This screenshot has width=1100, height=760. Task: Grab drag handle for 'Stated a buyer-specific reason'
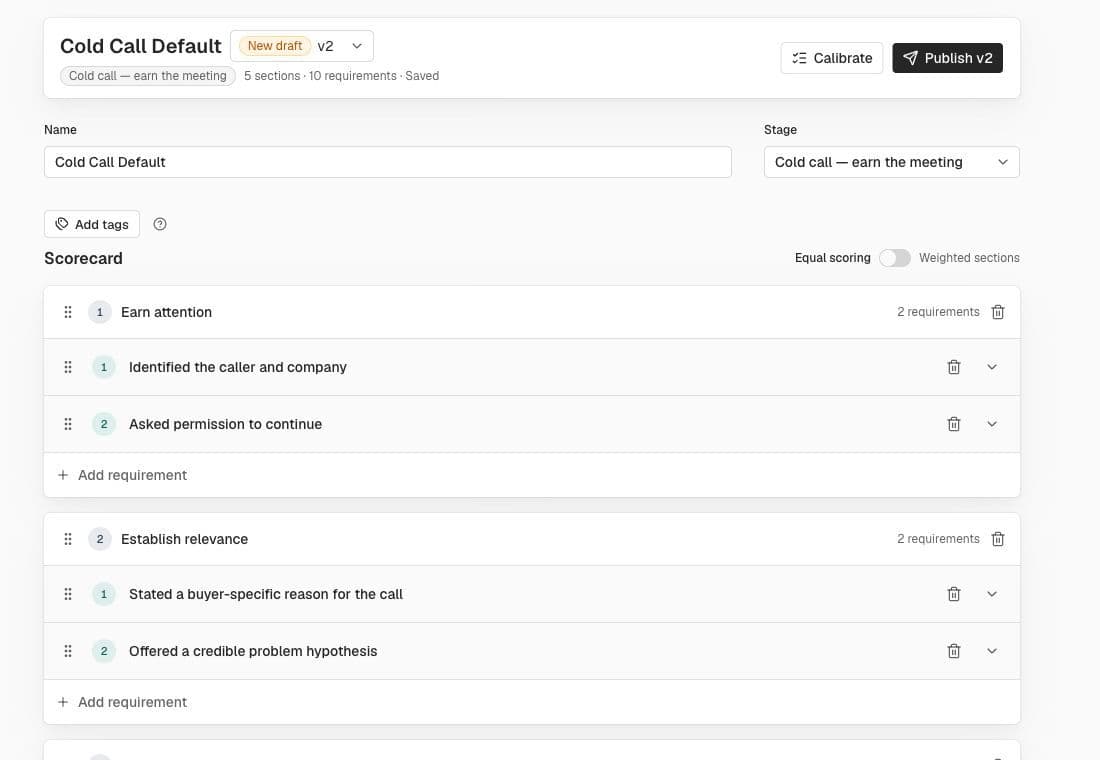(x=68, y=594)
